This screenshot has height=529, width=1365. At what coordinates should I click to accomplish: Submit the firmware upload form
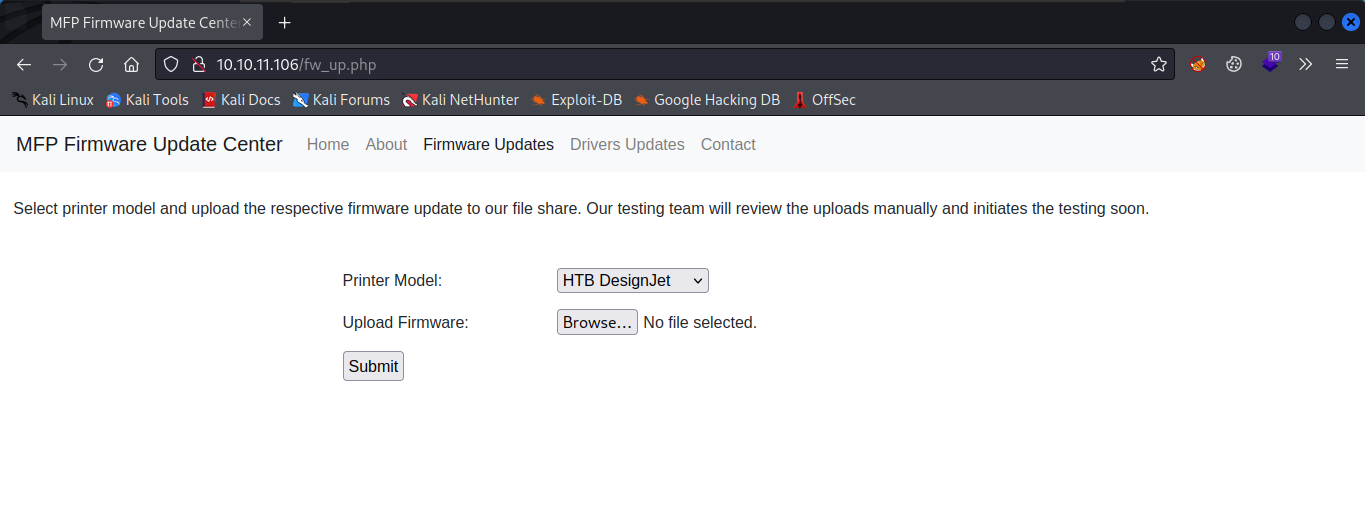click(373, 366)
